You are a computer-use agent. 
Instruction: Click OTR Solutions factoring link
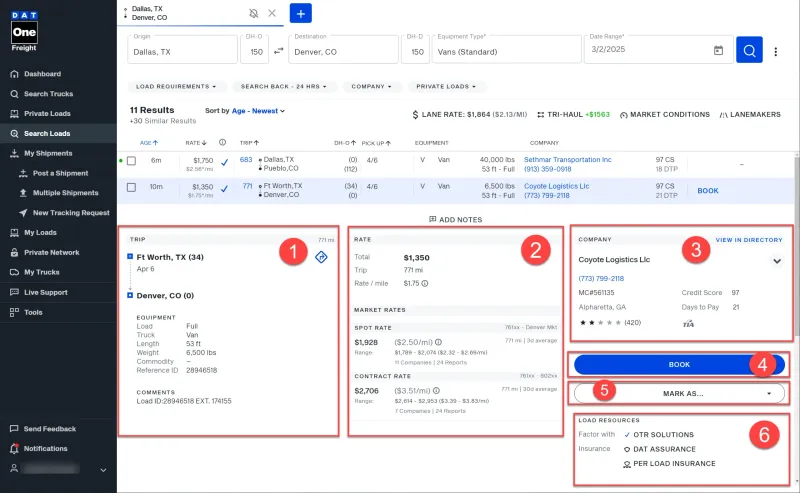pos(663,435)
